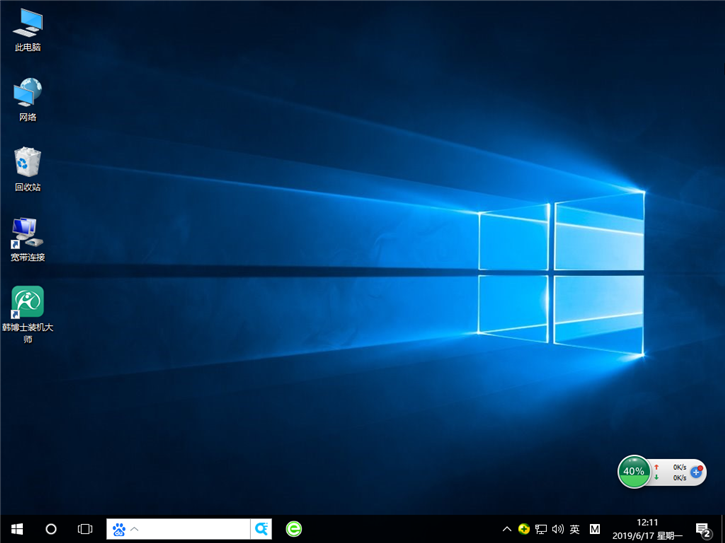
Task: Open Task View from the taskbar
Action: 85,529
